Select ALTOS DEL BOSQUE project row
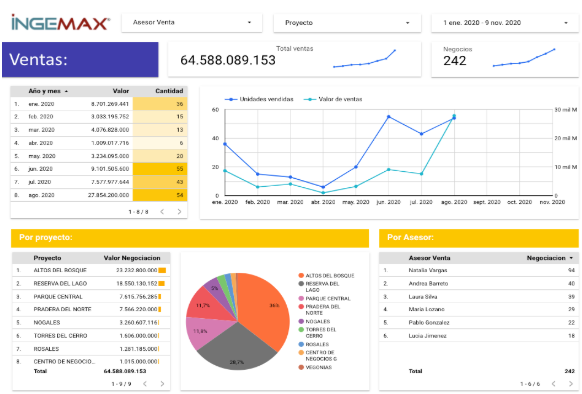The image size is (582, 394). coord(91,270)
